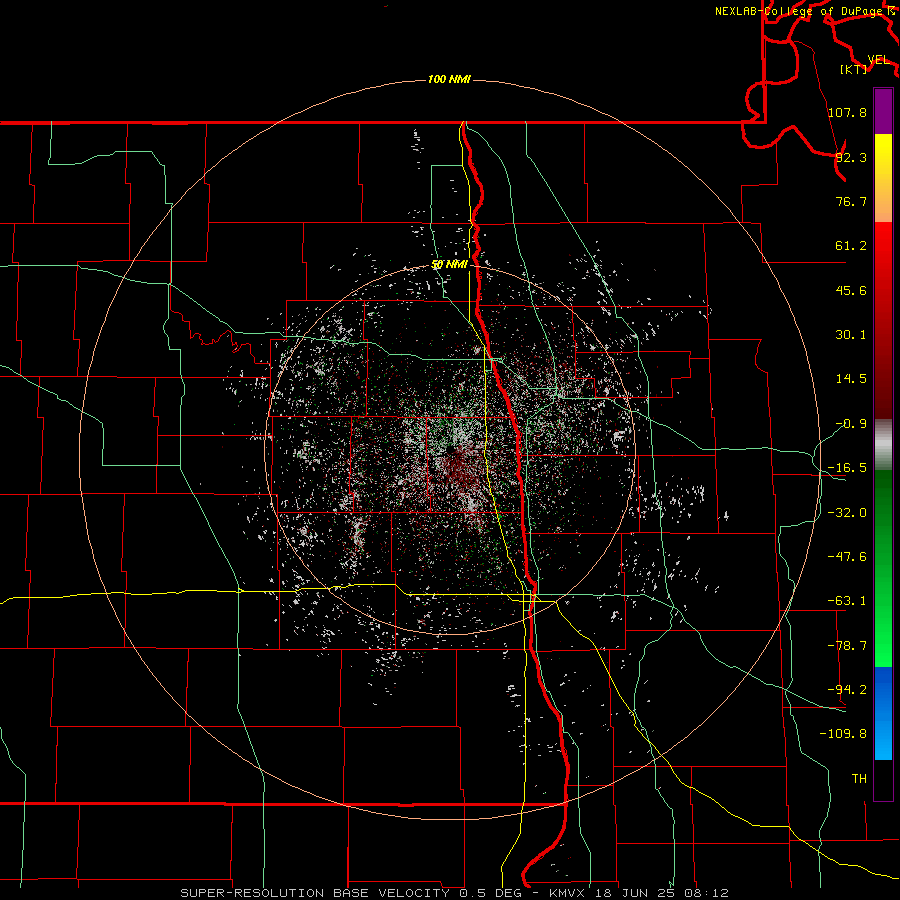Click the [KT] units label
Image resolution: width=900 pixels, height=900 pixels.
[853, 69]
